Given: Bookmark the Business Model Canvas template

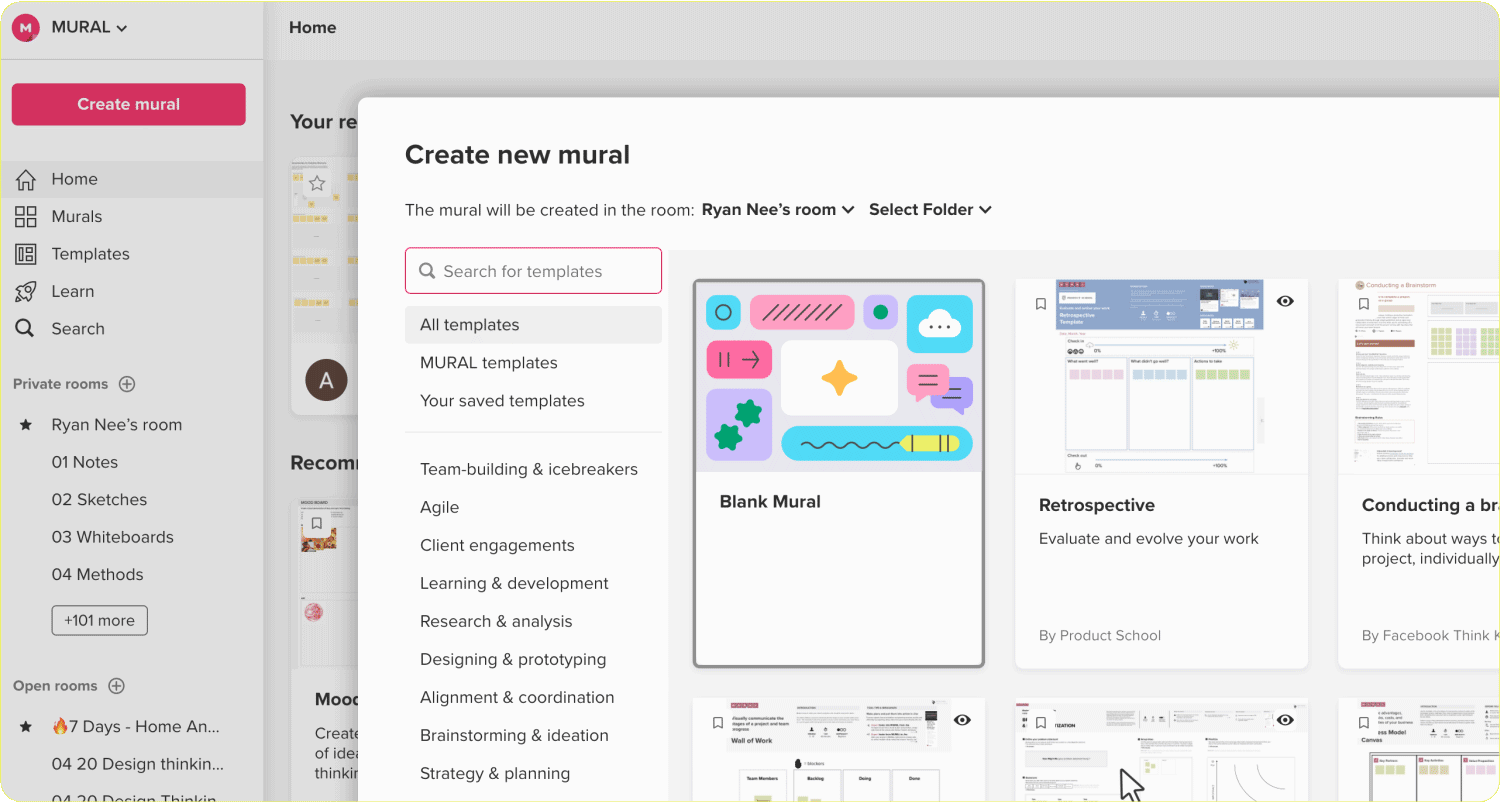Looking at the screenshot, I should 1364,723.
